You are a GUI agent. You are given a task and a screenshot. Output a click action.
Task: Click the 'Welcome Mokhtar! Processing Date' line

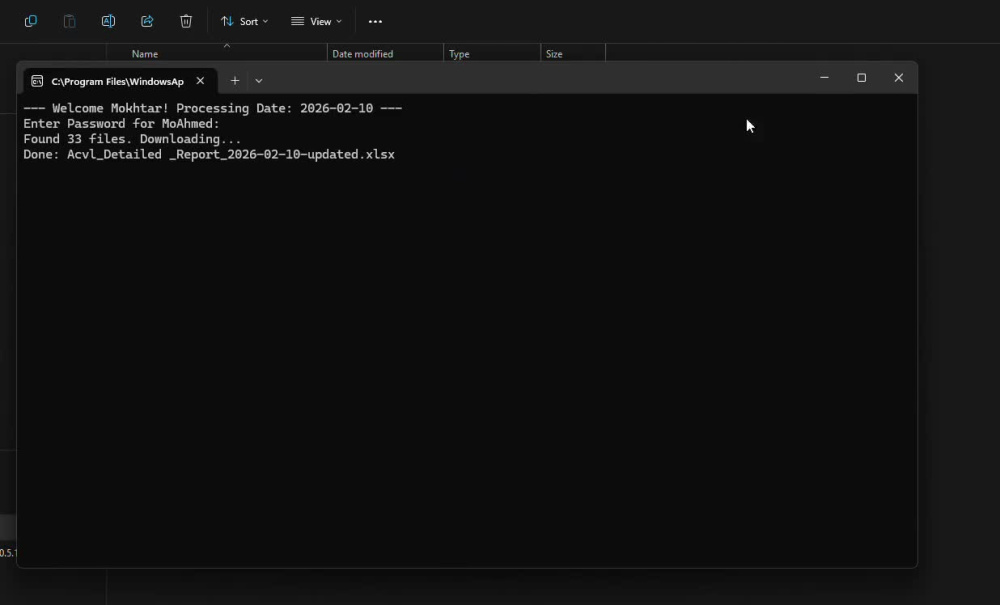coord(212,108)
